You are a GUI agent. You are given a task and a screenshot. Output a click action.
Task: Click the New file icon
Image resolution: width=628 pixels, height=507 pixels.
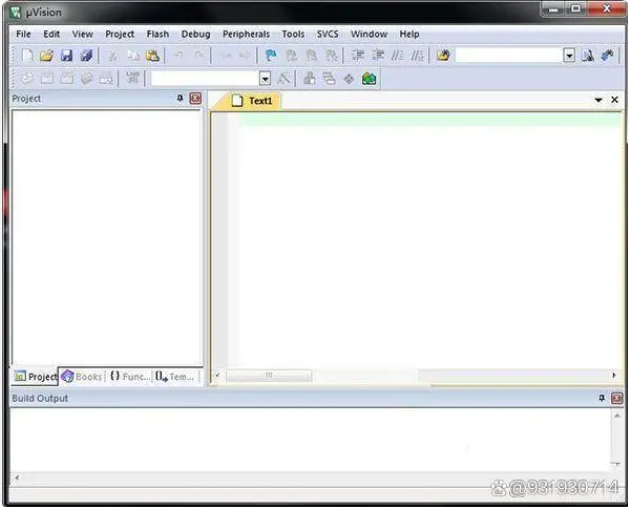point(27,56)
